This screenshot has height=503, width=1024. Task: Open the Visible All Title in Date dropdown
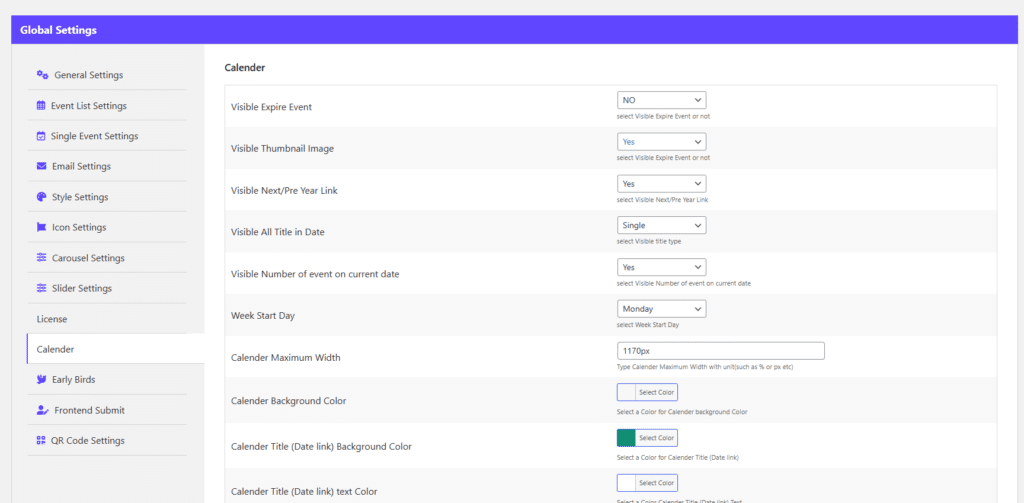click(x=661, y=225)
